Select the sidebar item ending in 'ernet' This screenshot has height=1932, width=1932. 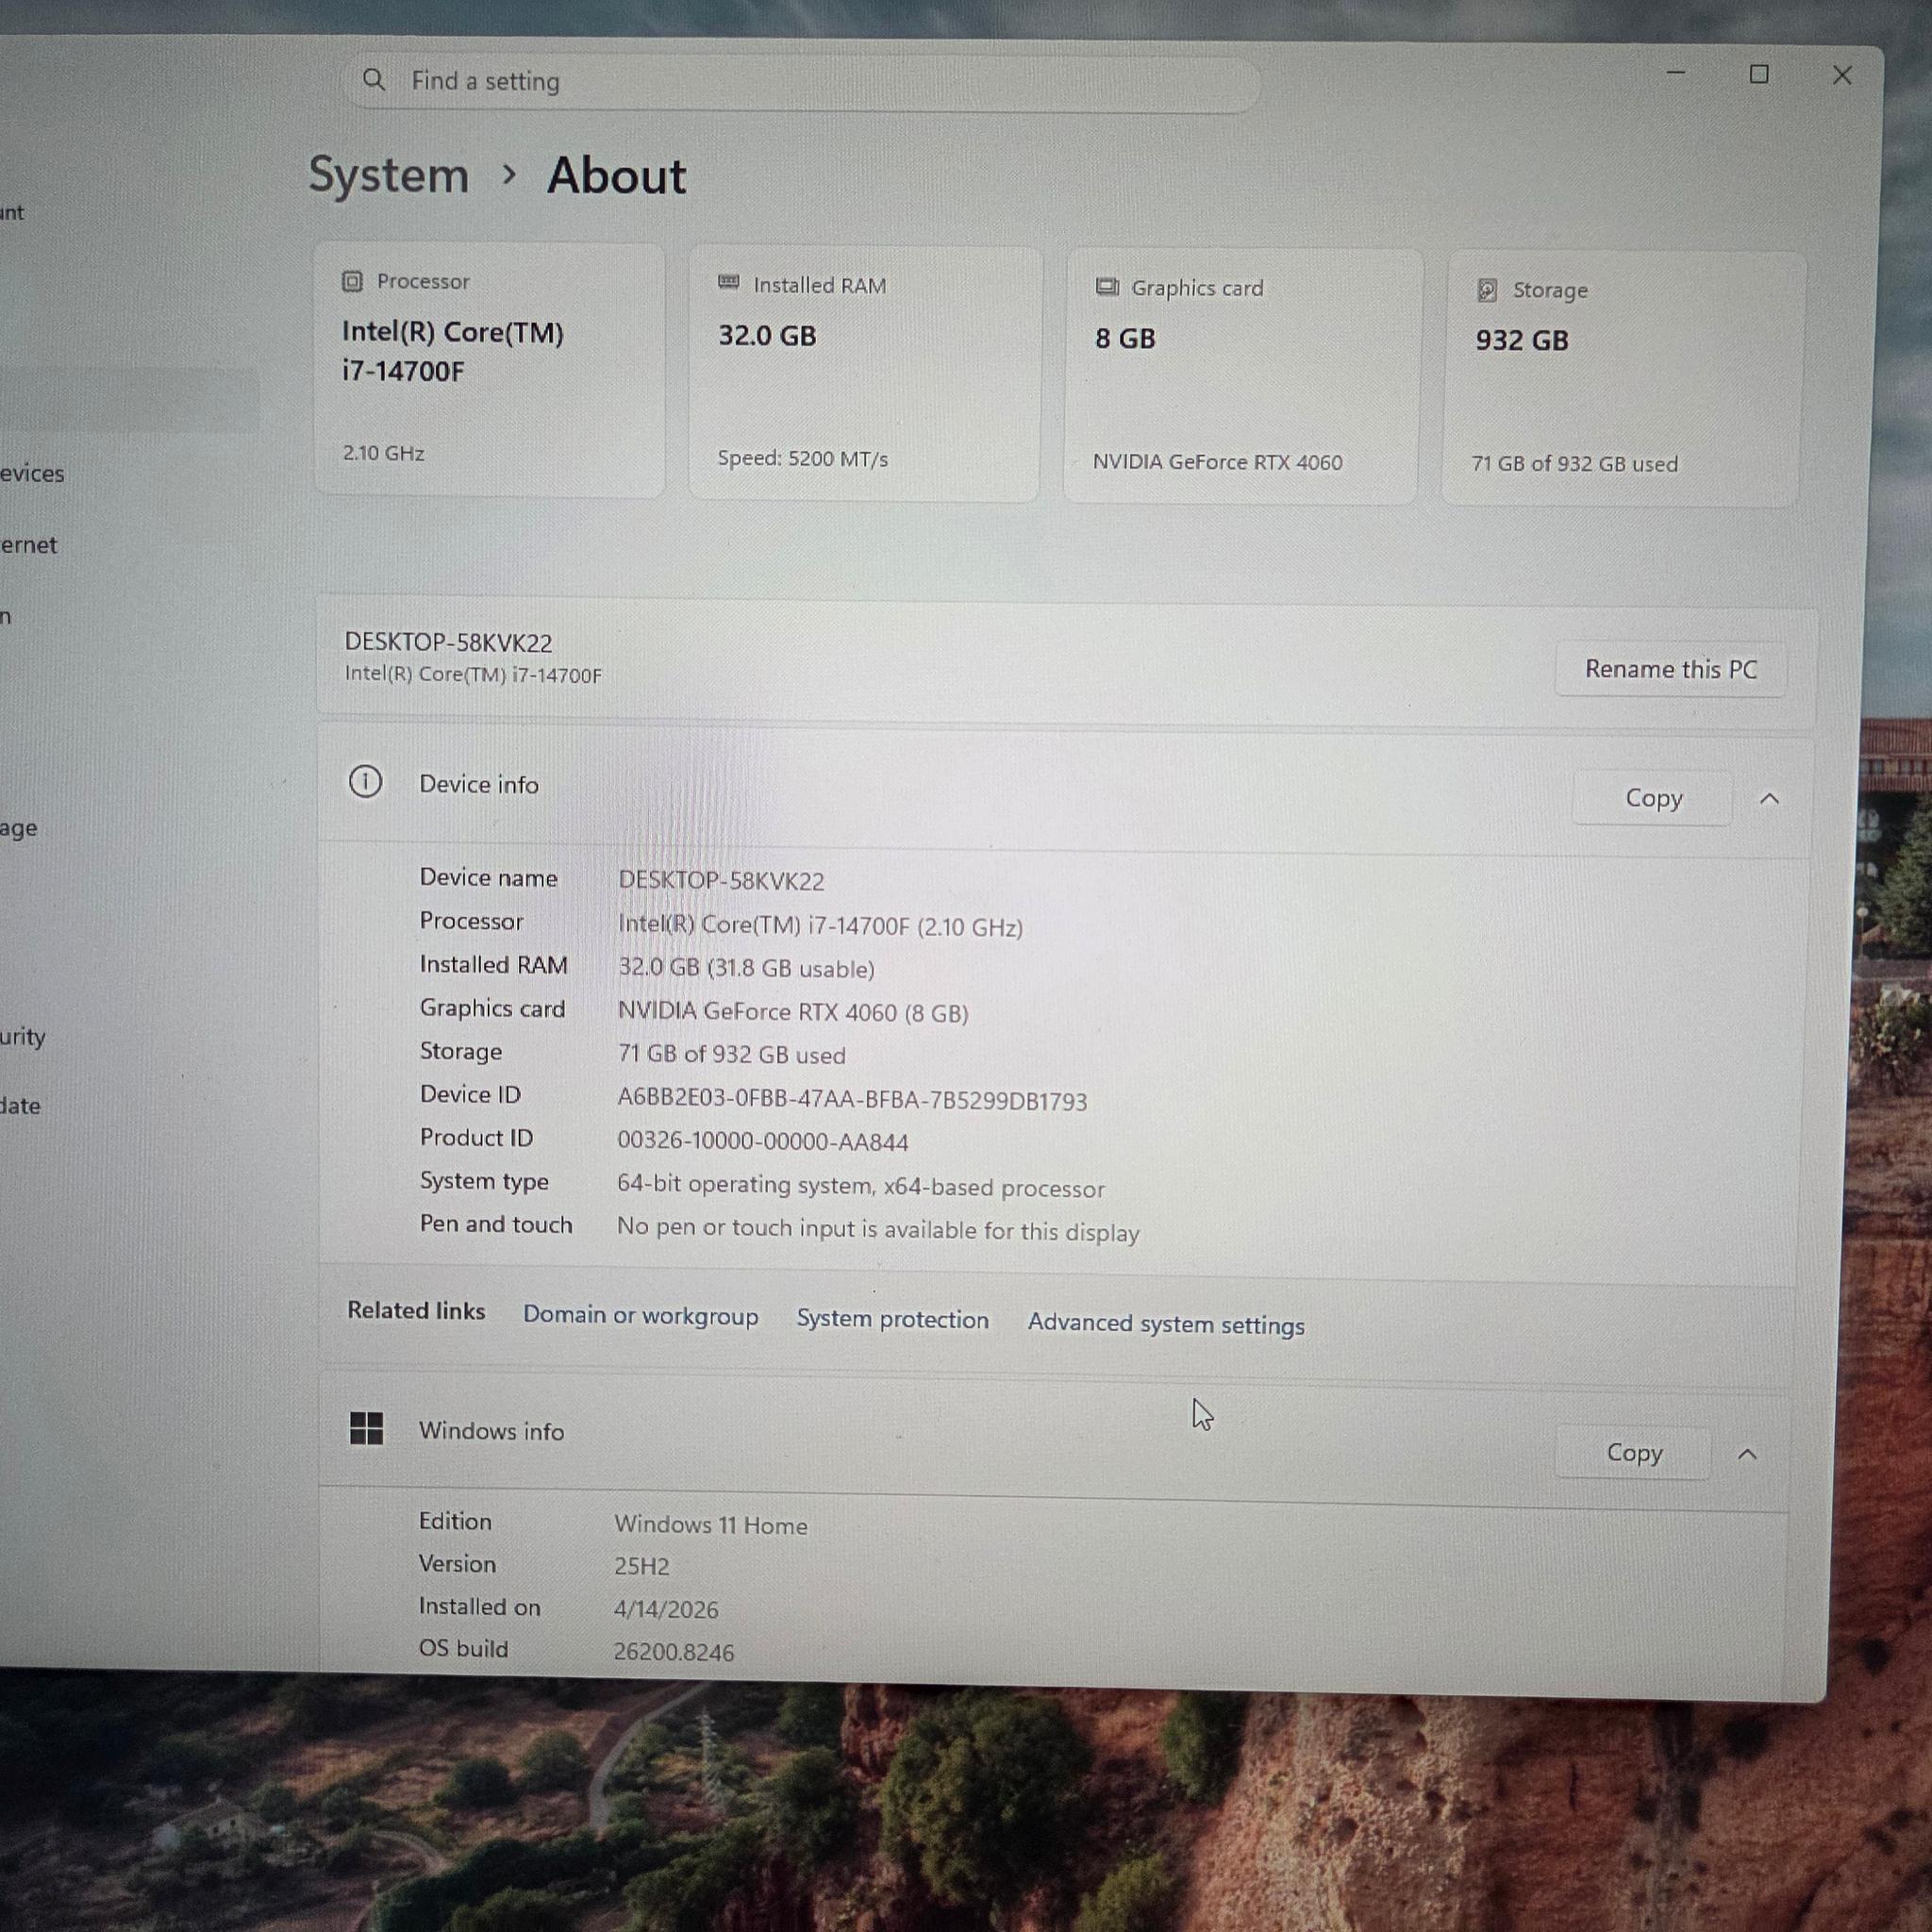tap(29, 545)
